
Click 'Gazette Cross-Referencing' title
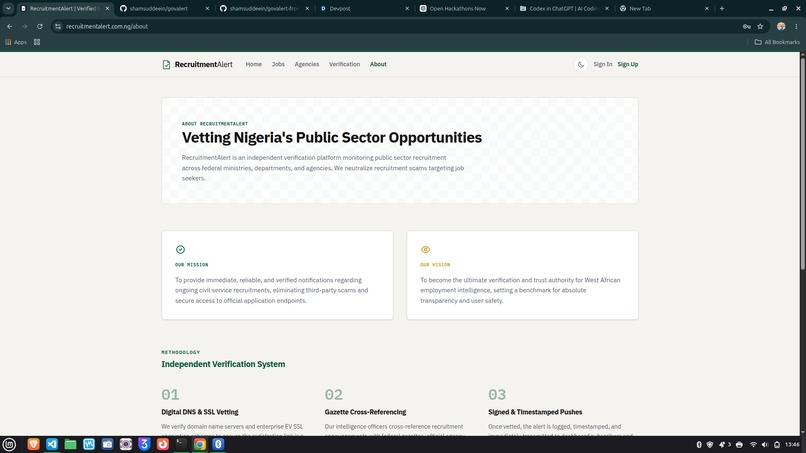coord(365,412)
